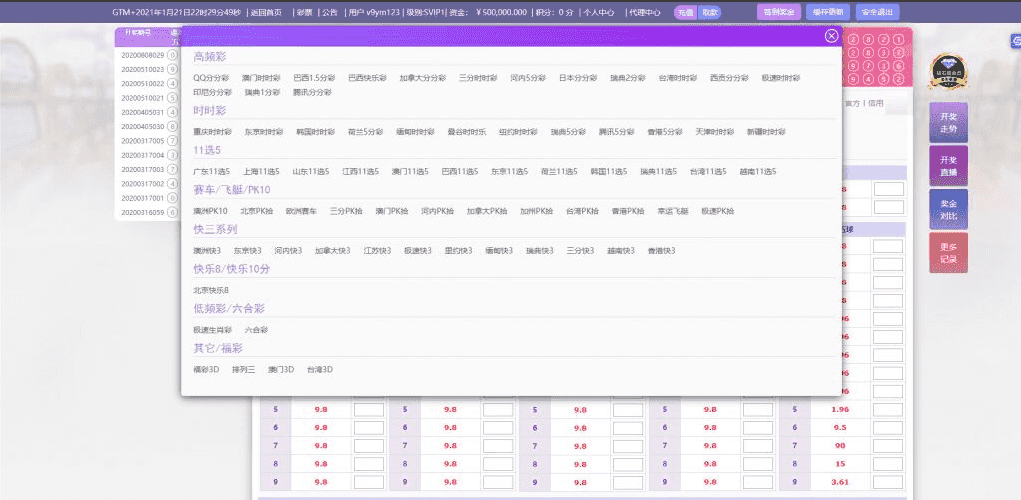Screen dimensions: 1021x500
Task: Open the 更多记录 side button
Action: click(948, 253)
